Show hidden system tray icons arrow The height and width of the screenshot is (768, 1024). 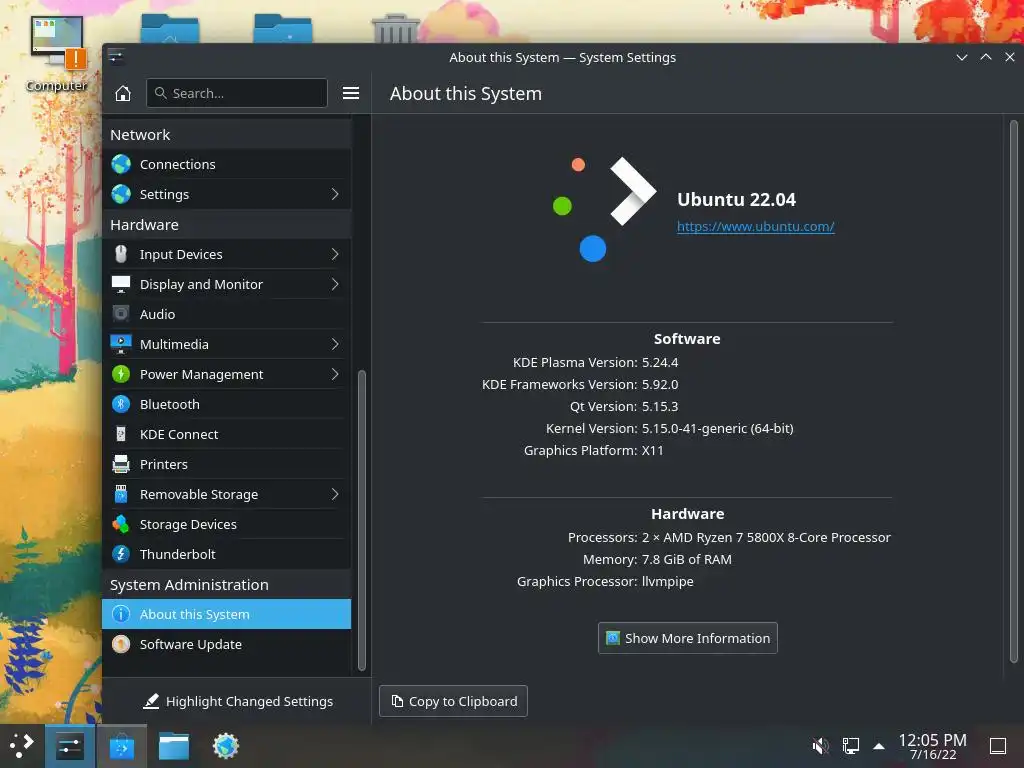point(879,746)
